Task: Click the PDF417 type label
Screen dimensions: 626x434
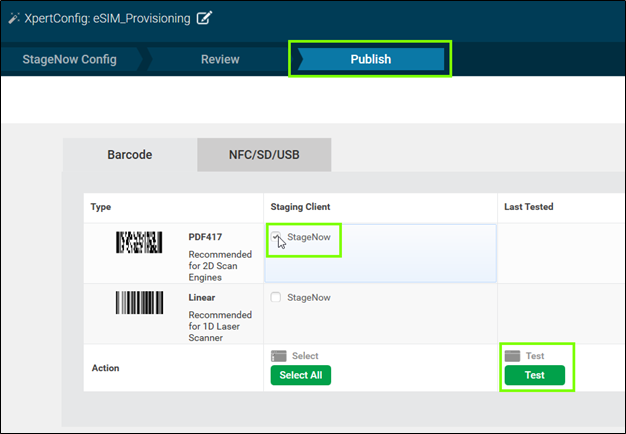Action: click(x=206, y=238)
